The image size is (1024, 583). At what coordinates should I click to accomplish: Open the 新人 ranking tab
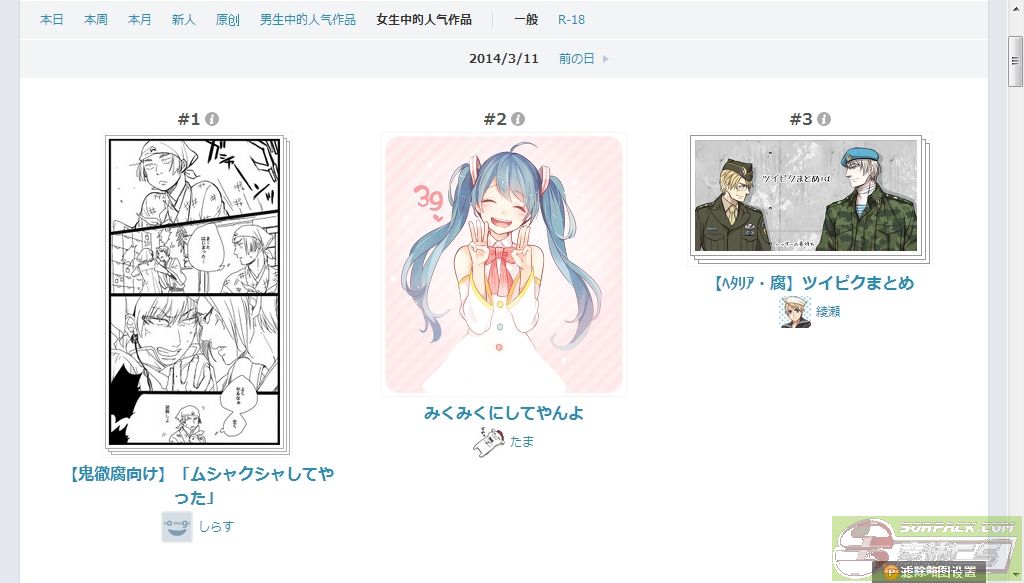pos(184,20)
